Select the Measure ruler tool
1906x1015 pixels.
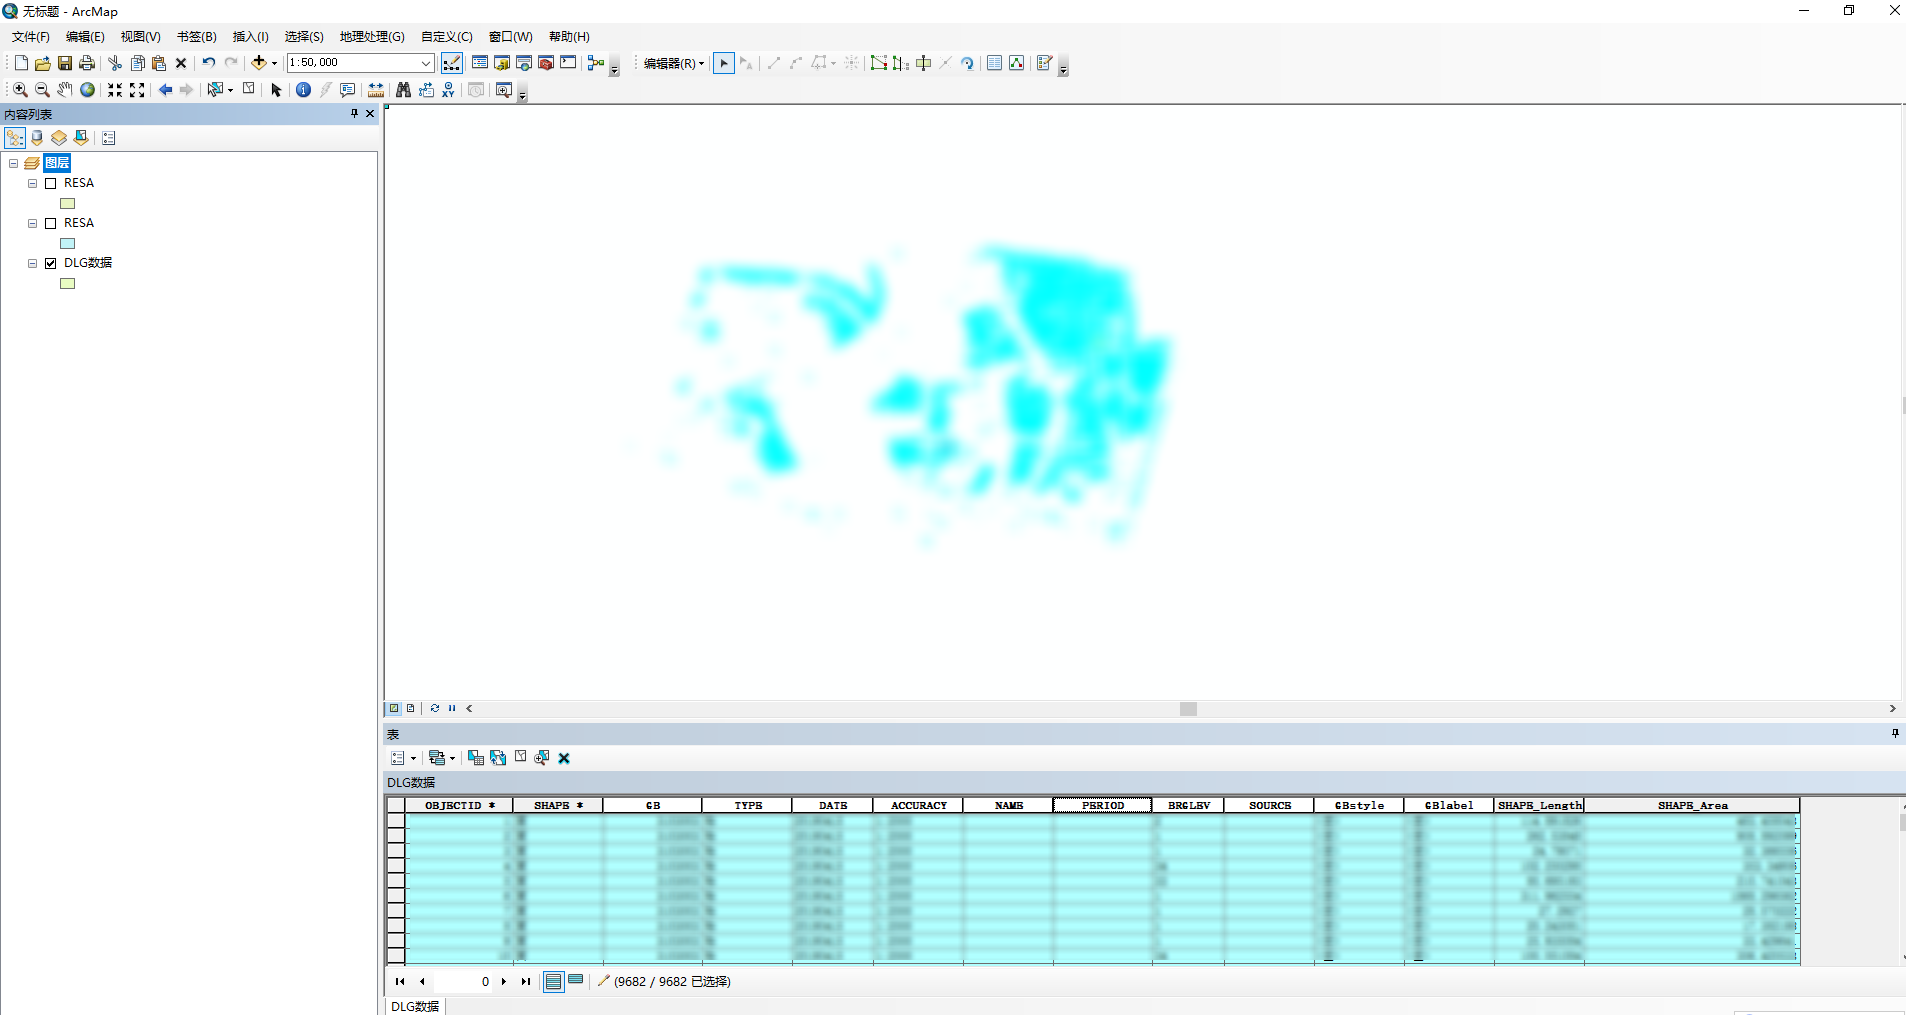coord(376,90)
